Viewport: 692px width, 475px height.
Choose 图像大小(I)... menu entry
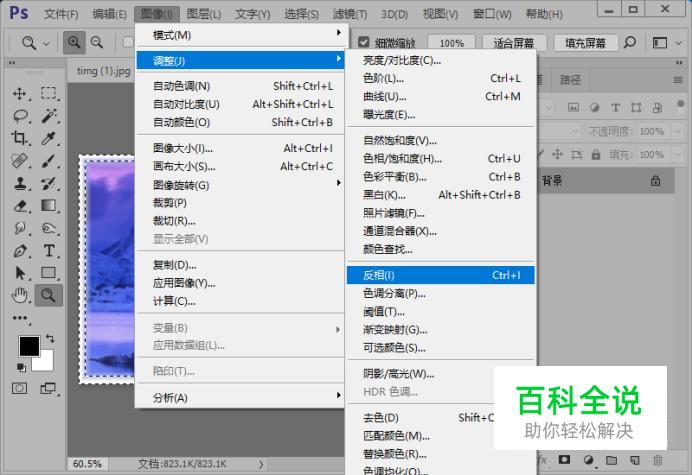241,148
